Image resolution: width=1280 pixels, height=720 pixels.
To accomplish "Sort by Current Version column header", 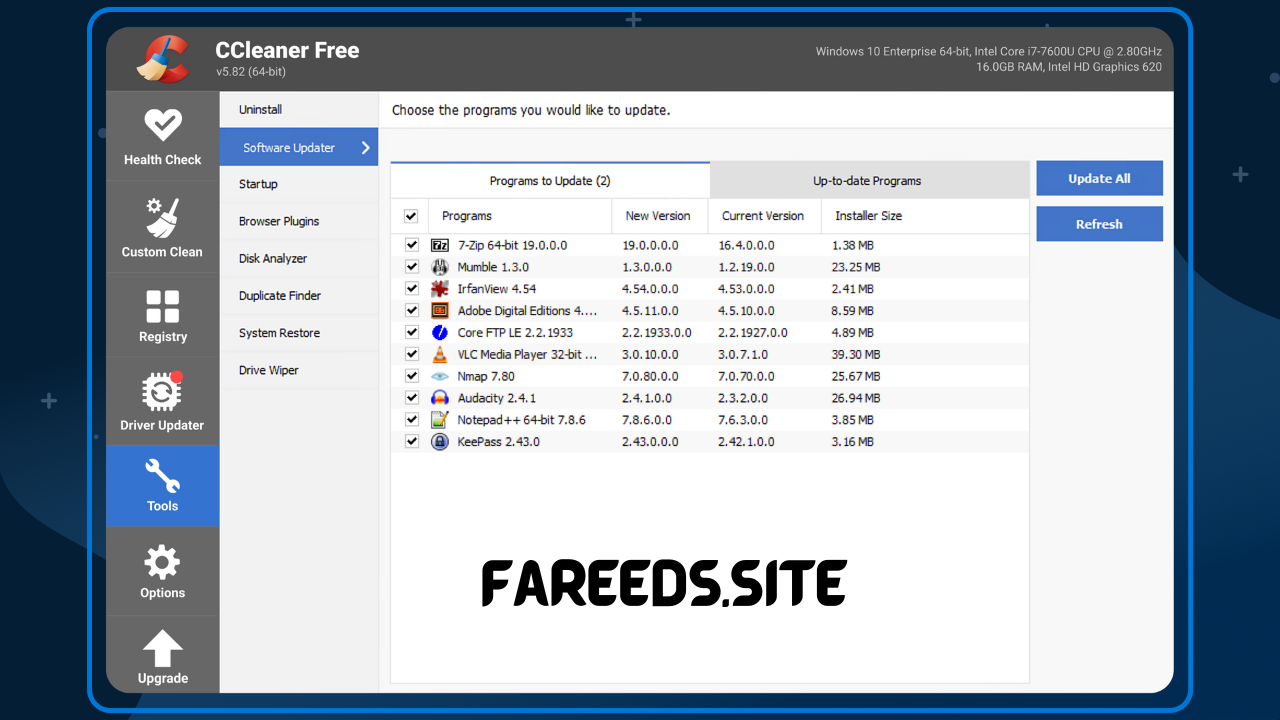I will [765, 216].
